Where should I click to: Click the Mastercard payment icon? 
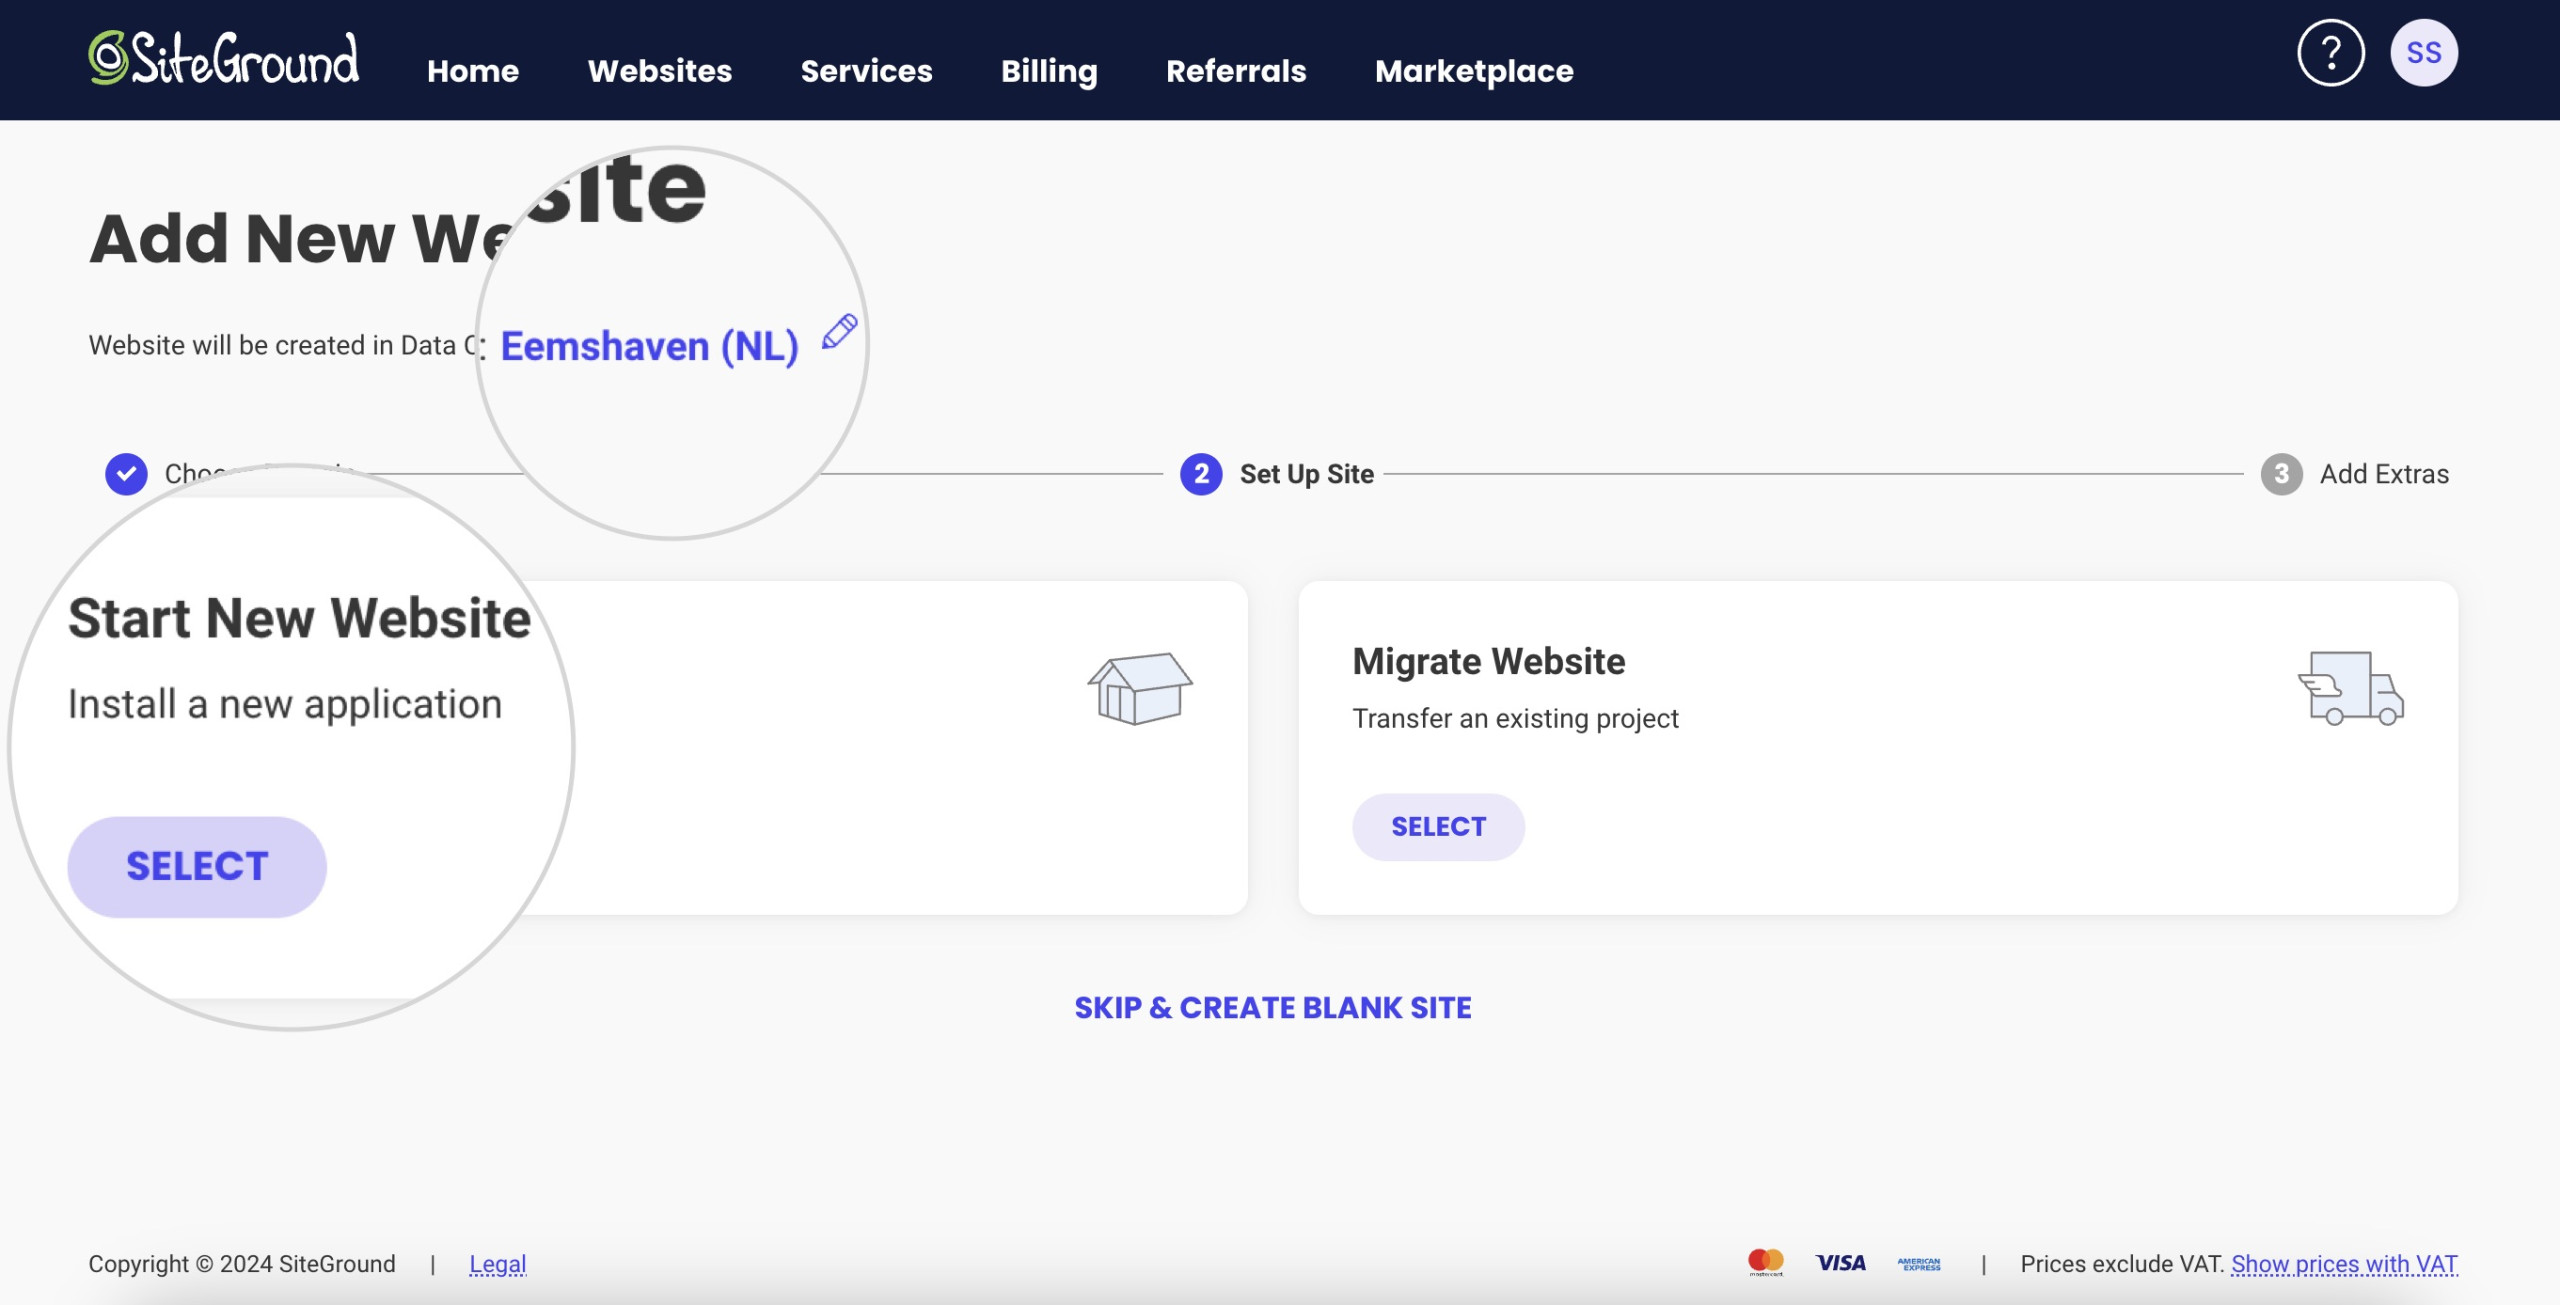(x=1765, y=1263)
